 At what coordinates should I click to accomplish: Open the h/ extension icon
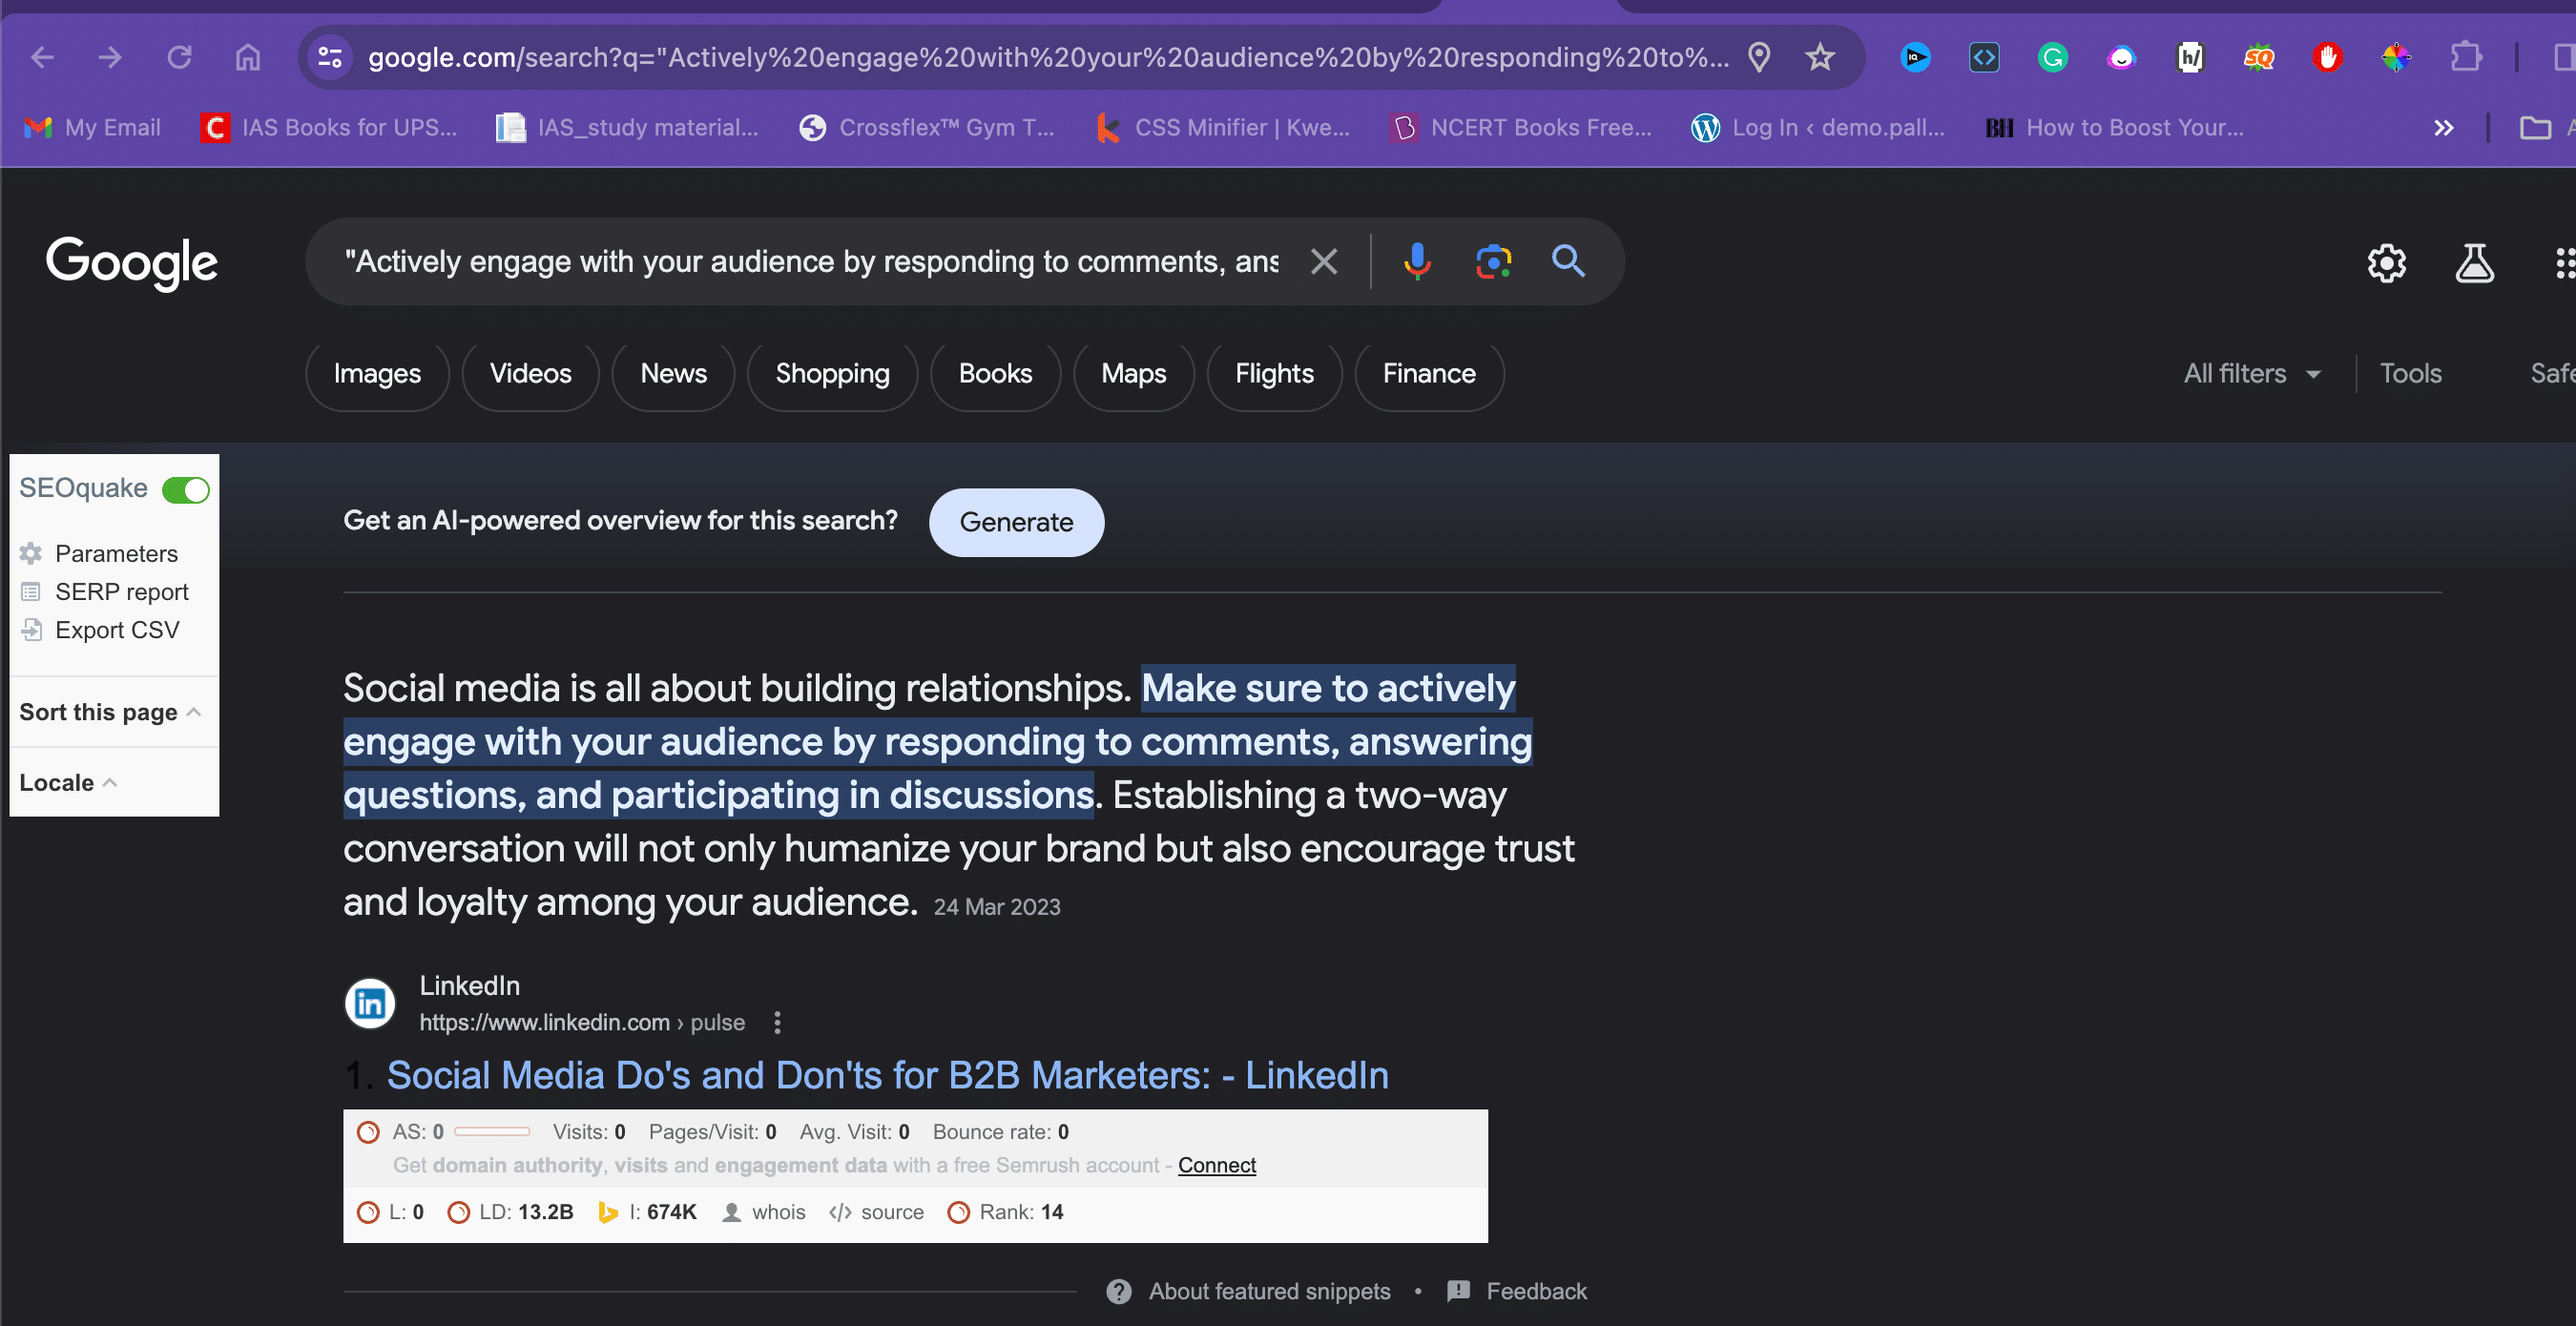tap(2190, 57)
